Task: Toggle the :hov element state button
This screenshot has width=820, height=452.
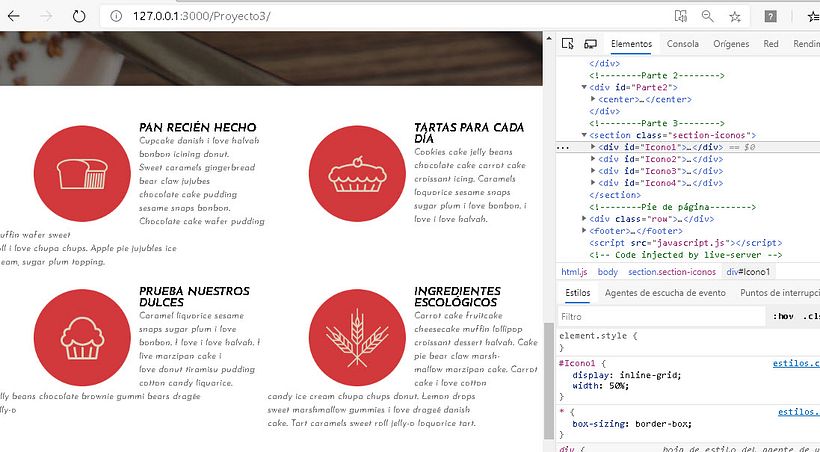Action: [x=783, y=317]
